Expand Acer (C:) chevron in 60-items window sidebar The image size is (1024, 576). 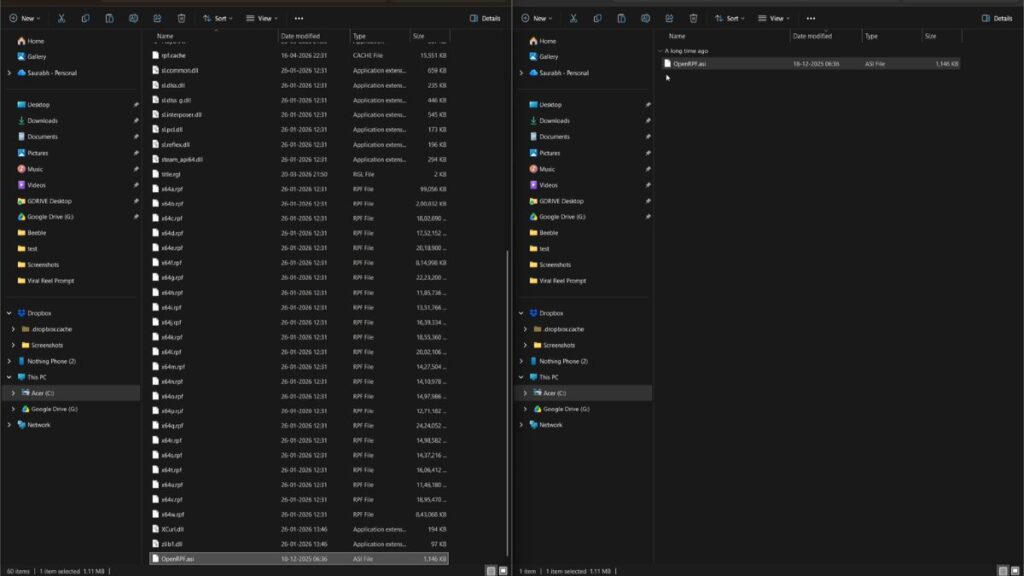click(x=13, y=393)
